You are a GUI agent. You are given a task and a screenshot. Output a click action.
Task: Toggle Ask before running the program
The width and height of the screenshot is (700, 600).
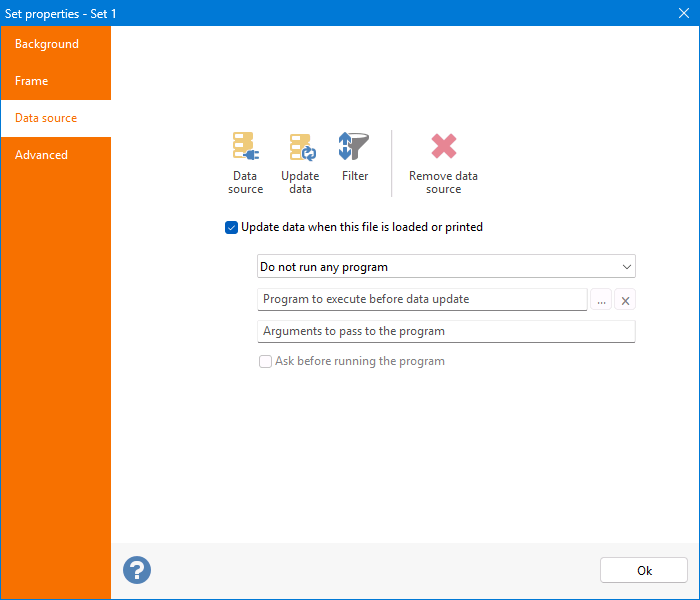tap(266, 362)
